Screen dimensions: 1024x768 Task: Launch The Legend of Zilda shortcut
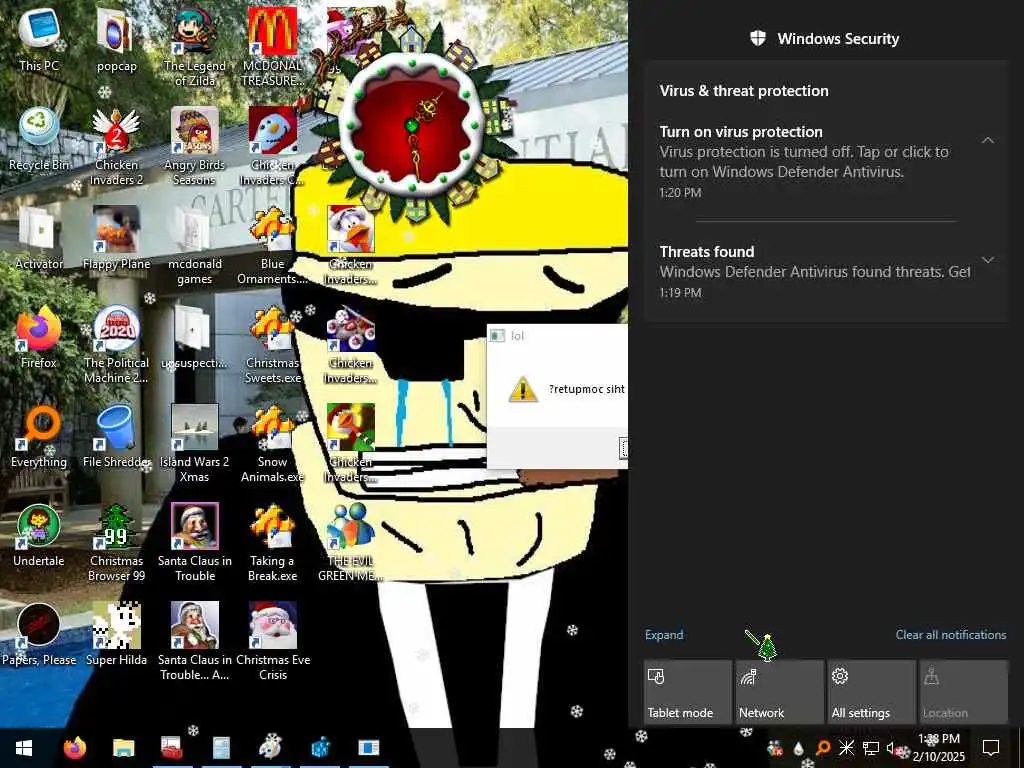tap(195, 47)
